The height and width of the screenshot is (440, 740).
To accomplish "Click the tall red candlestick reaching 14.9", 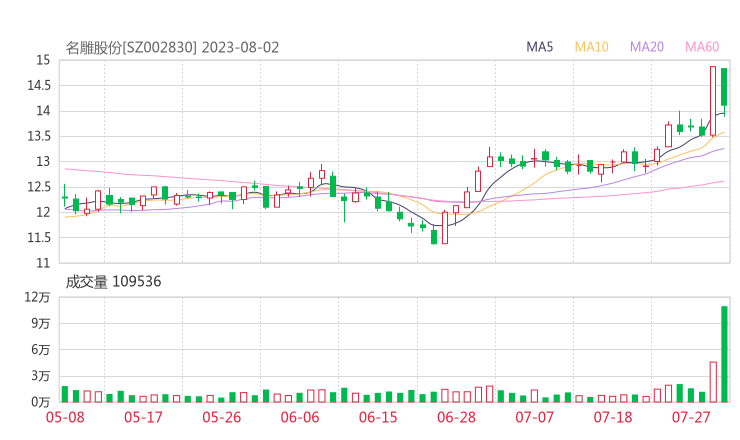I will (713, 101).
